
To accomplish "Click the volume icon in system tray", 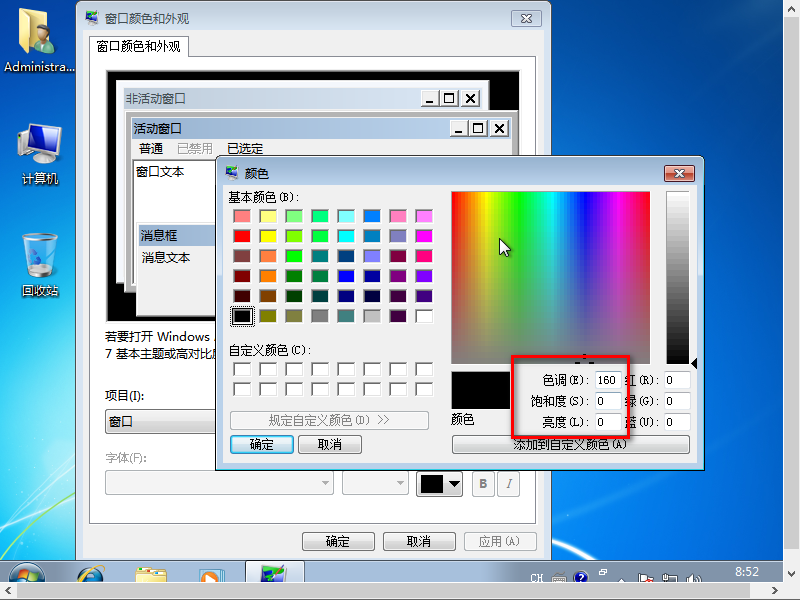I will click(693, 578).
